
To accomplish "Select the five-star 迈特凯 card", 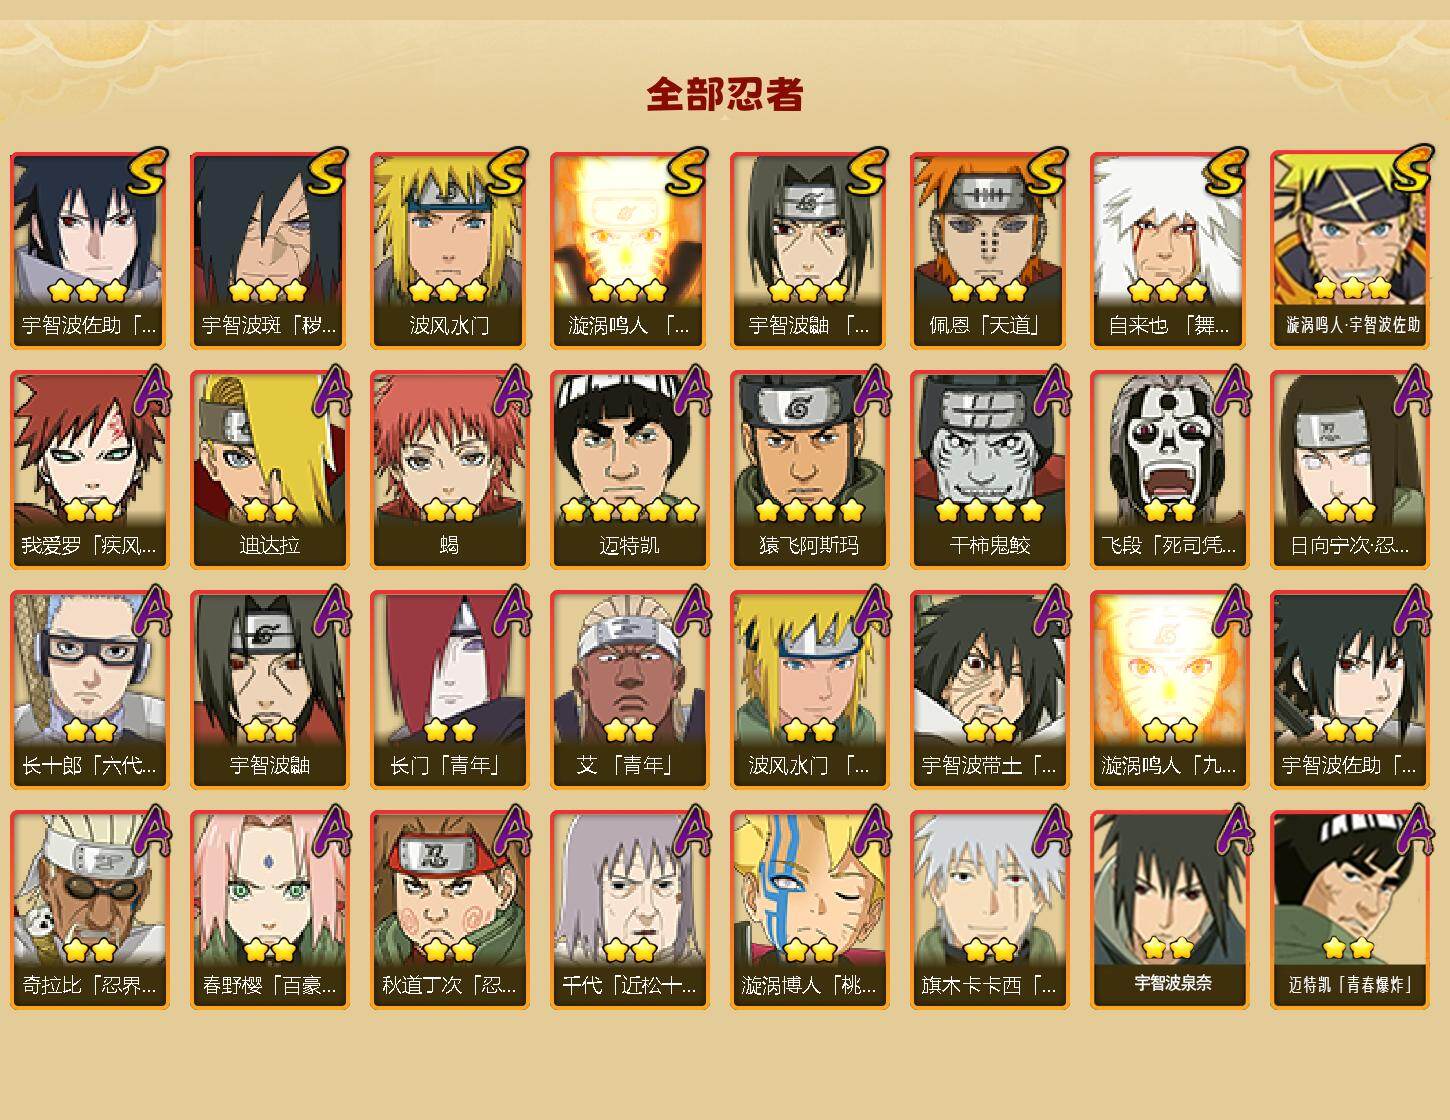I will [629, 470].
